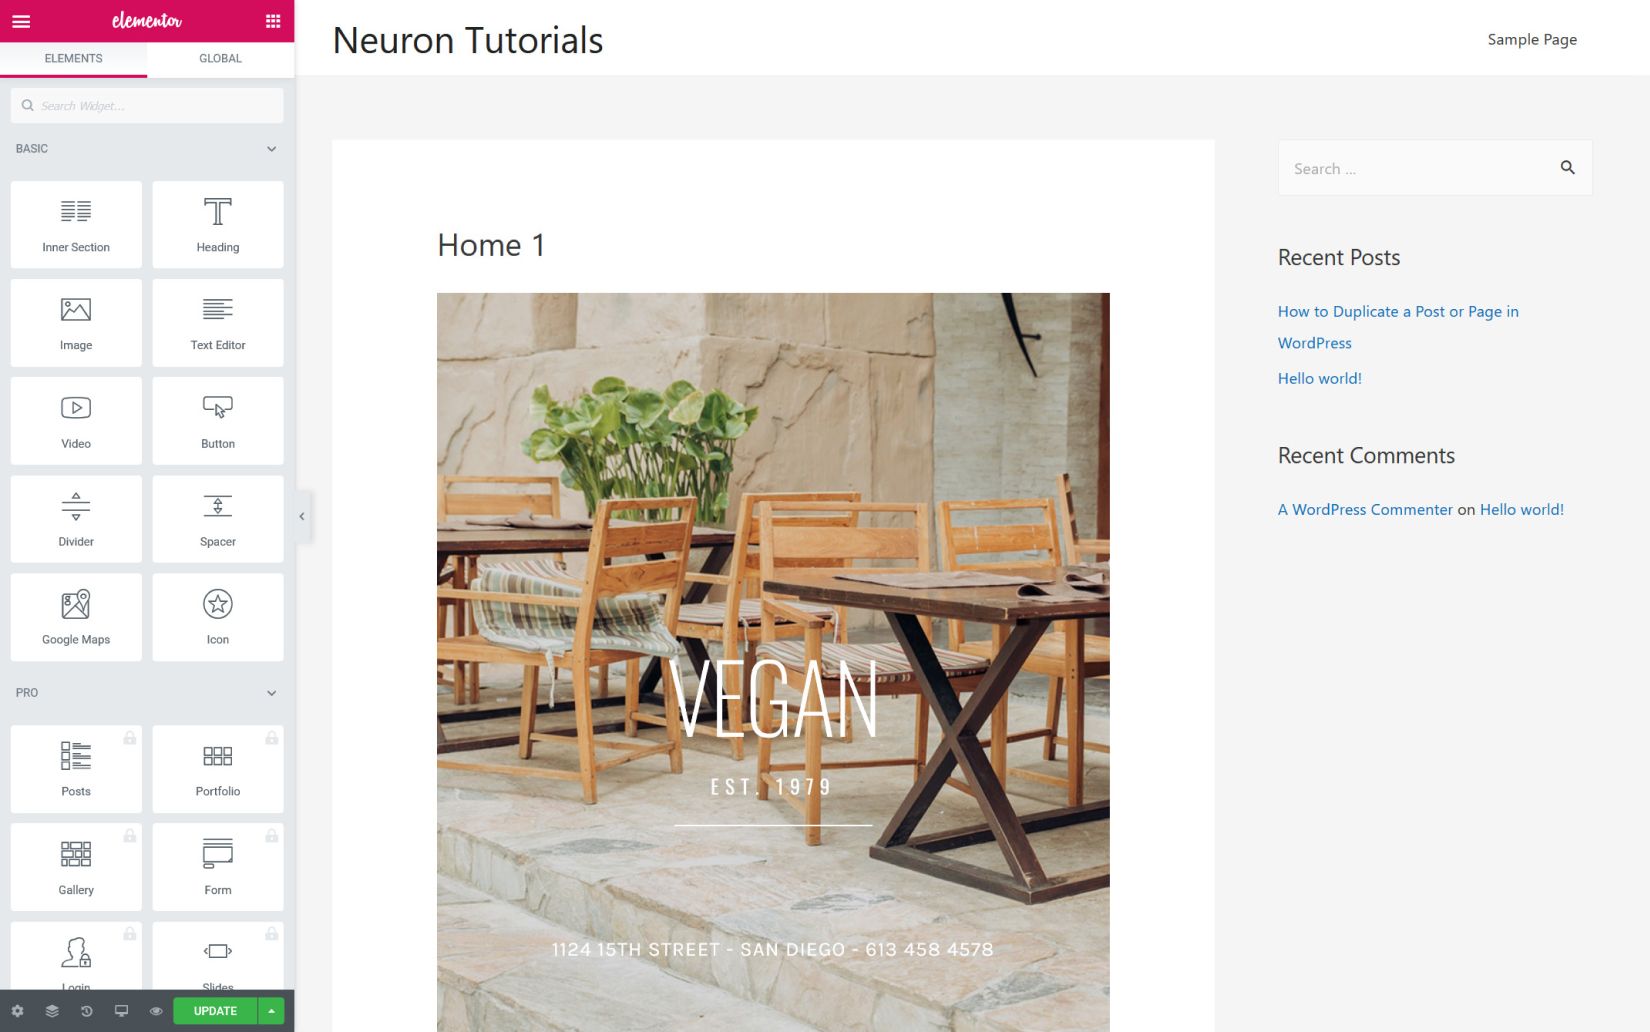The height and width of the screenshot is (1032, 1650).
Task: Toggle Preview Changes eye icon
Action: 156,1011
